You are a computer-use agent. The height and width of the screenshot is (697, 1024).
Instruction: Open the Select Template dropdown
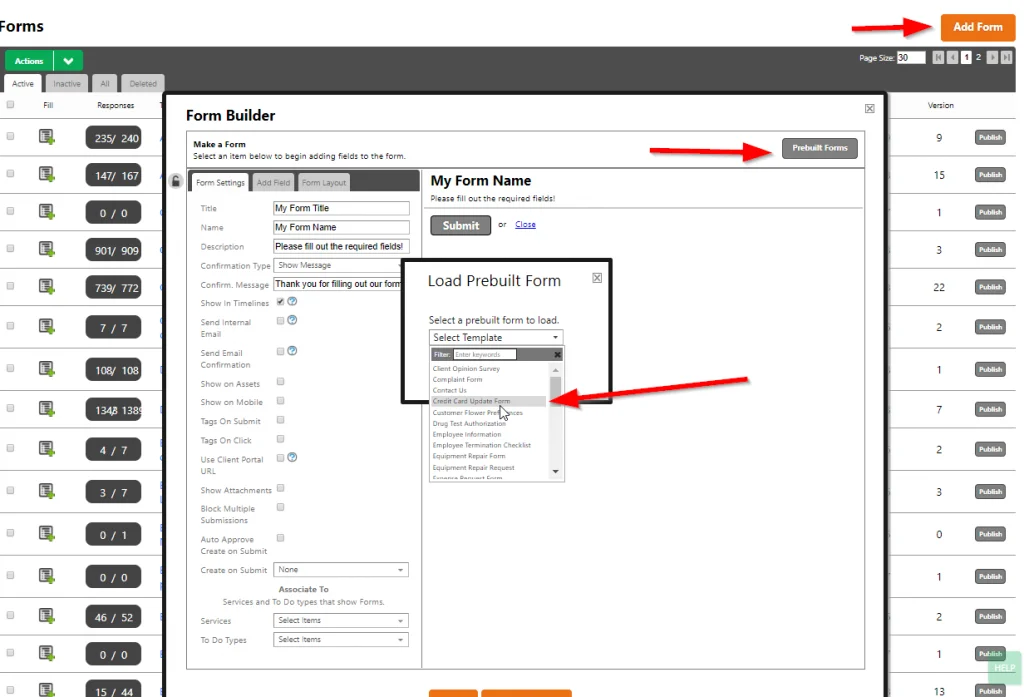[x=496, y=338]
